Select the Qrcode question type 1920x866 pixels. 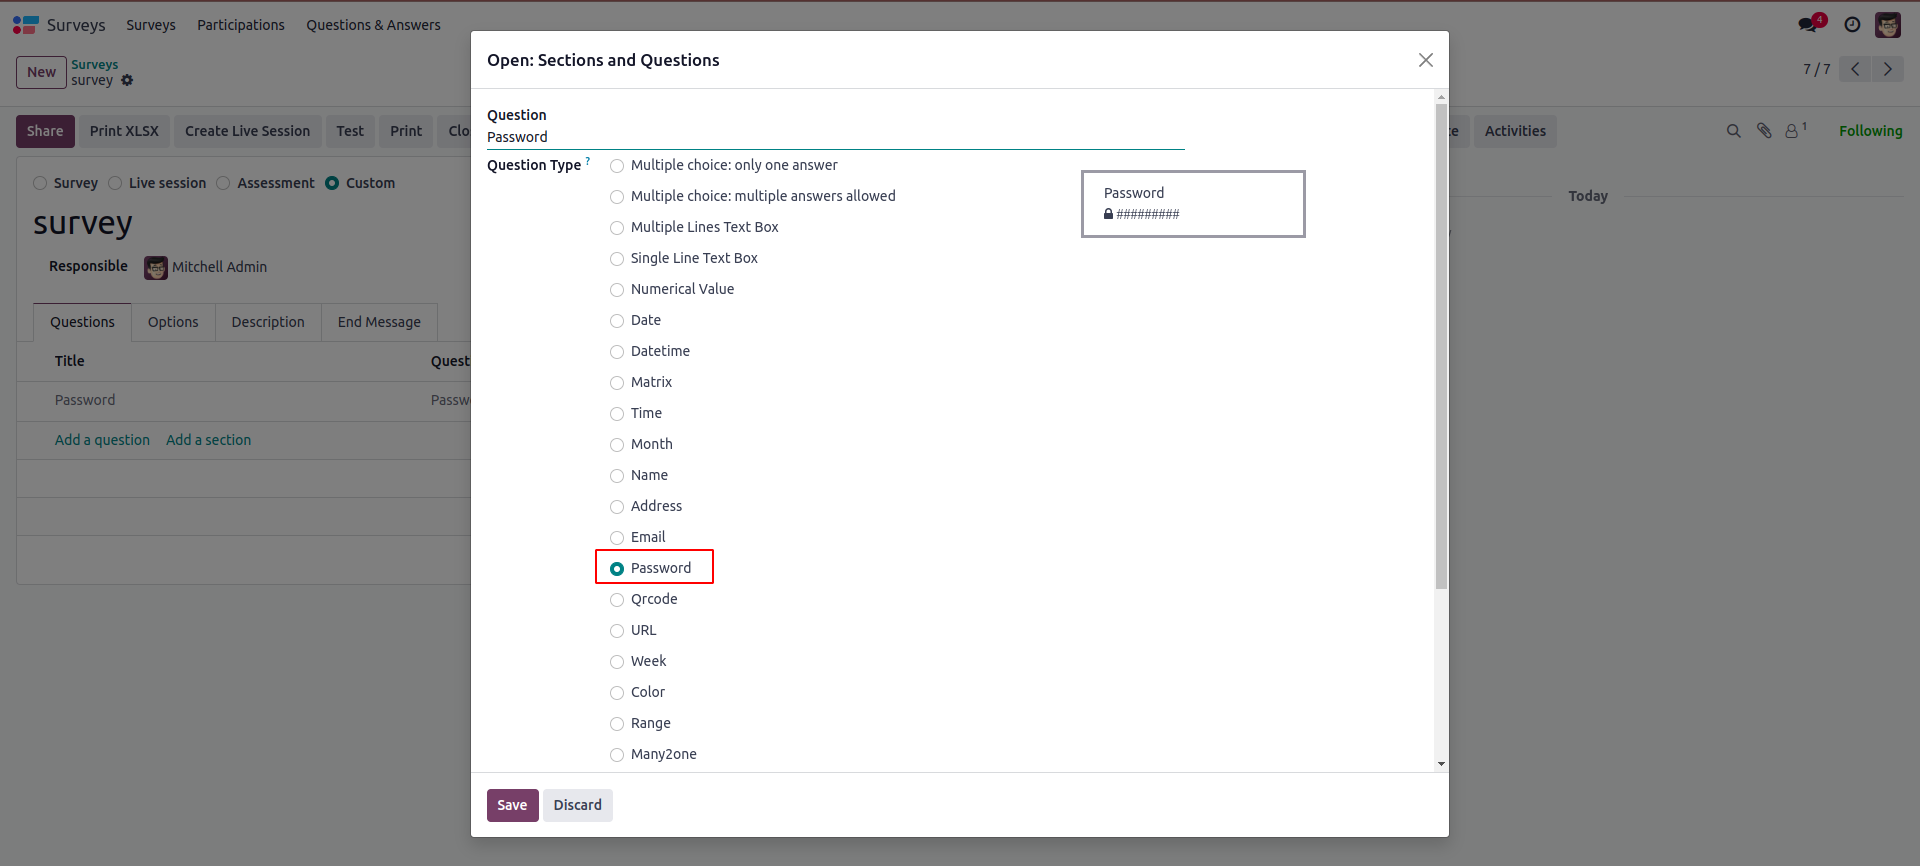(617, 600)
